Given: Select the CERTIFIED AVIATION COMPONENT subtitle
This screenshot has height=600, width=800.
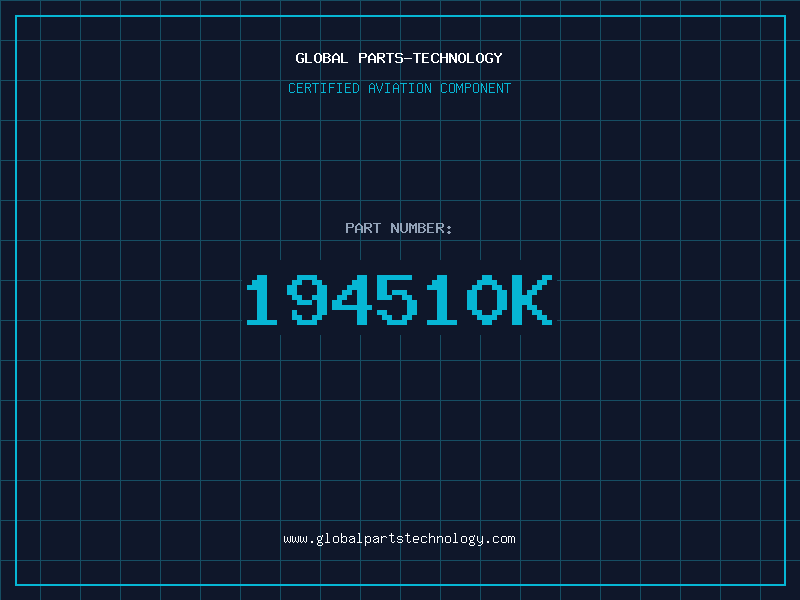Looking at the screenshot, I should click(399, 88).
